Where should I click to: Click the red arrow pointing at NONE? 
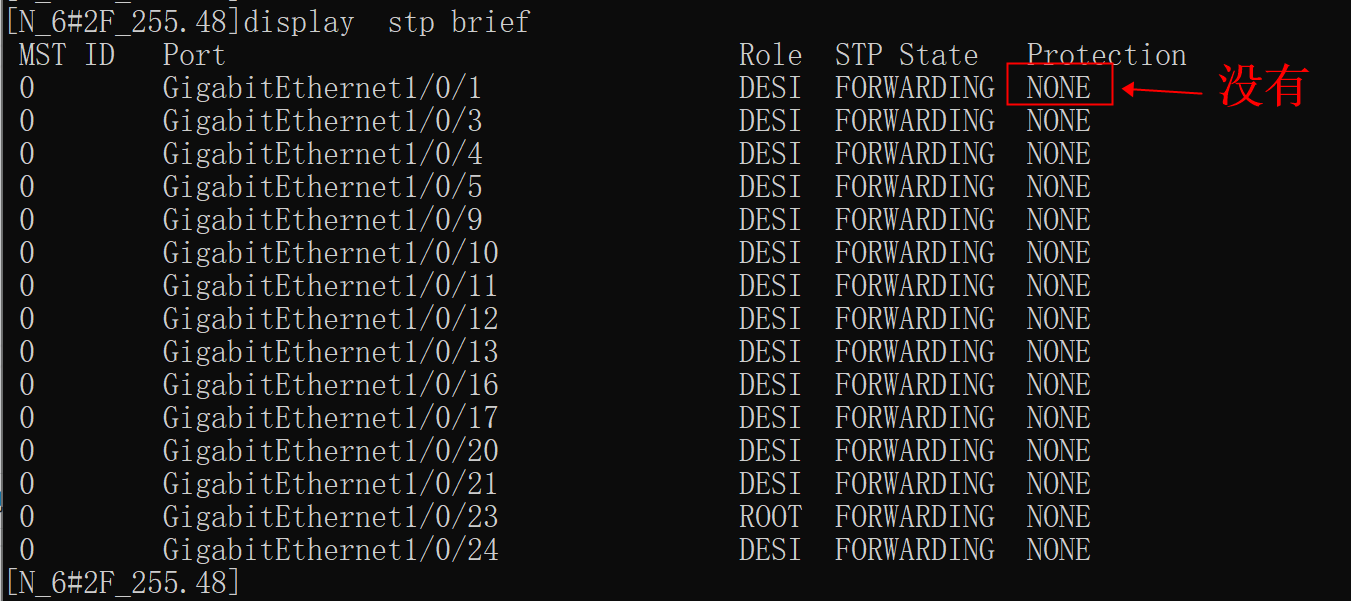click(1162, 91)
